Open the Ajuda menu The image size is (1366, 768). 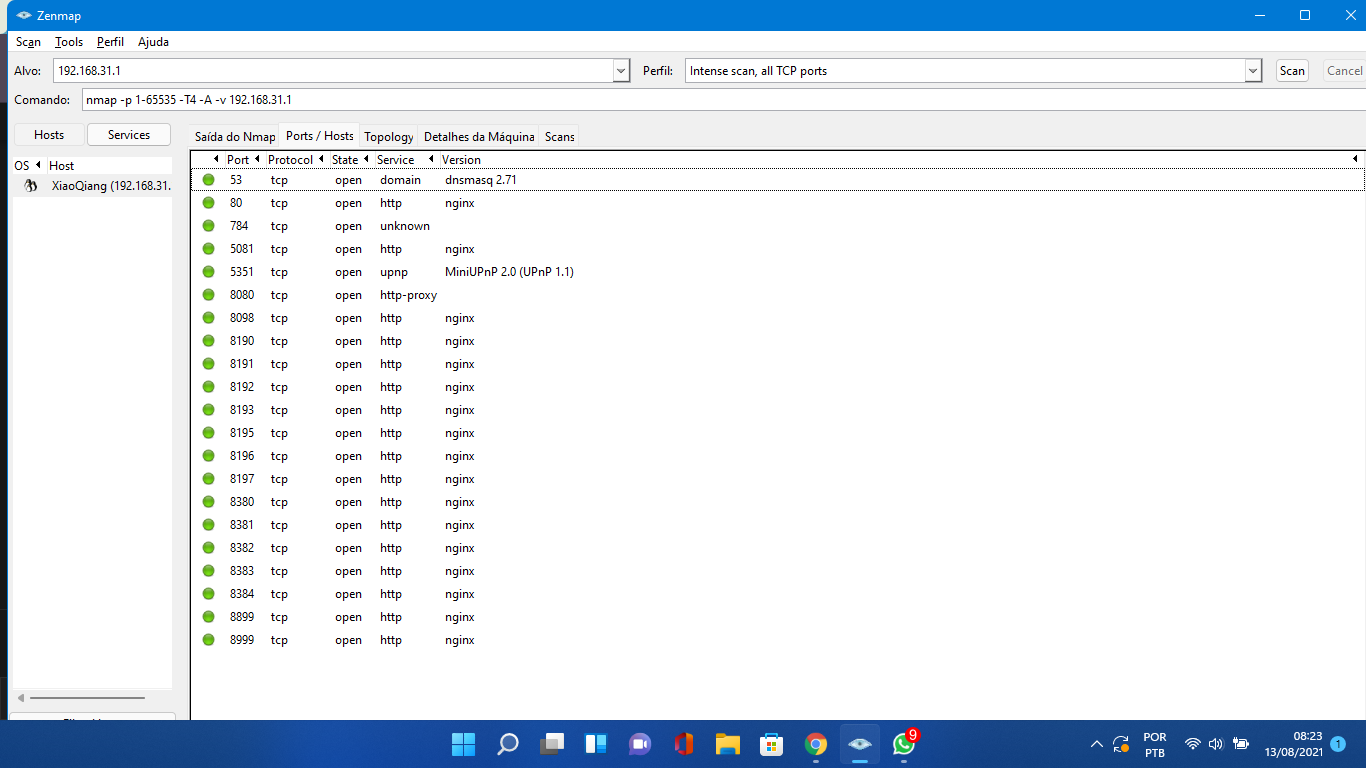pos(153,42)
